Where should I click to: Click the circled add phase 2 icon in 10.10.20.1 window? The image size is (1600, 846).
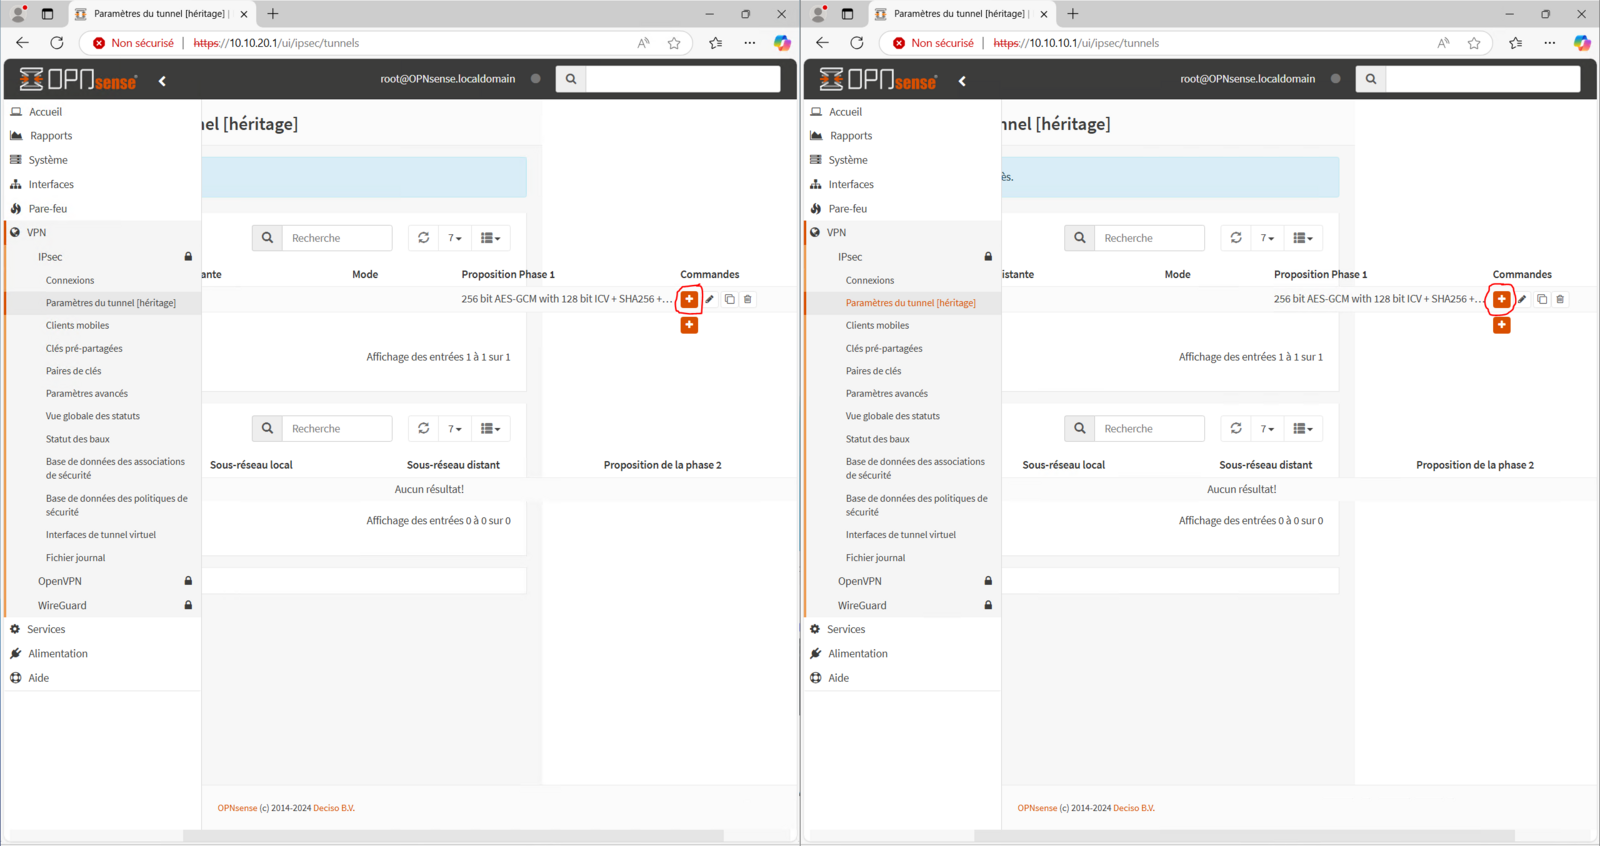coord(689,299)
